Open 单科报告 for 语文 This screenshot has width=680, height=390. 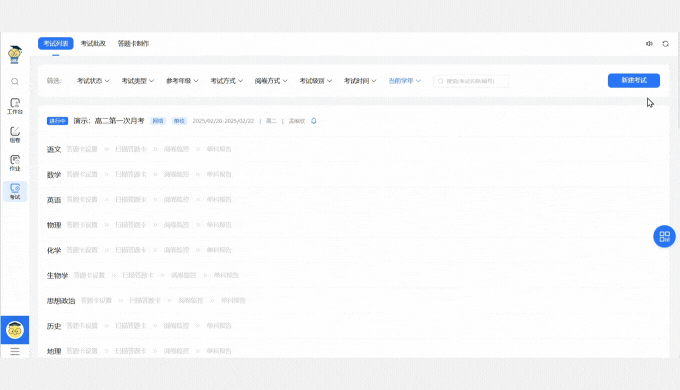(x=219, y=149)
